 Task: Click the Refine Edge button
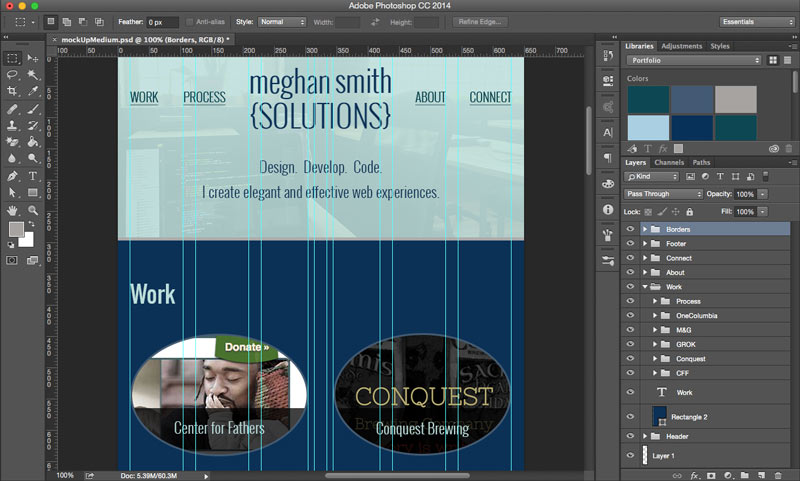point(480,22)
